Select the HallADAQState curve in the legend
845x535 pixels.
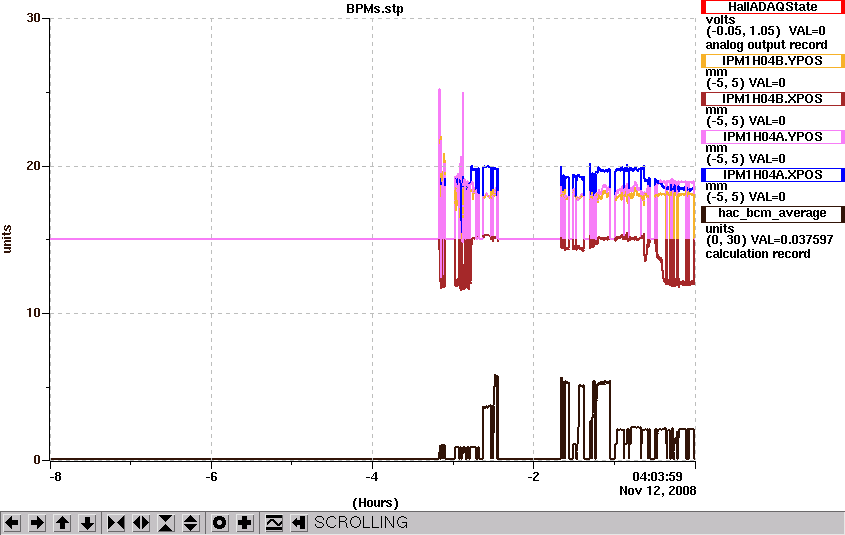coord(773,7)
